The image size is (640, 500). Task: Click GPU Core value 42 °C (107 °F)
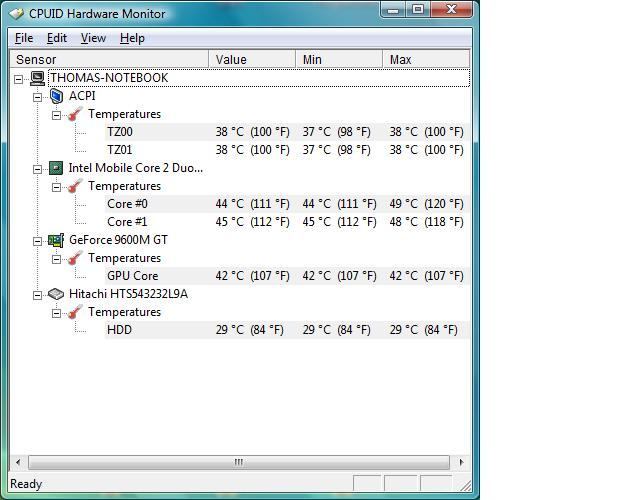pos(253,276)
